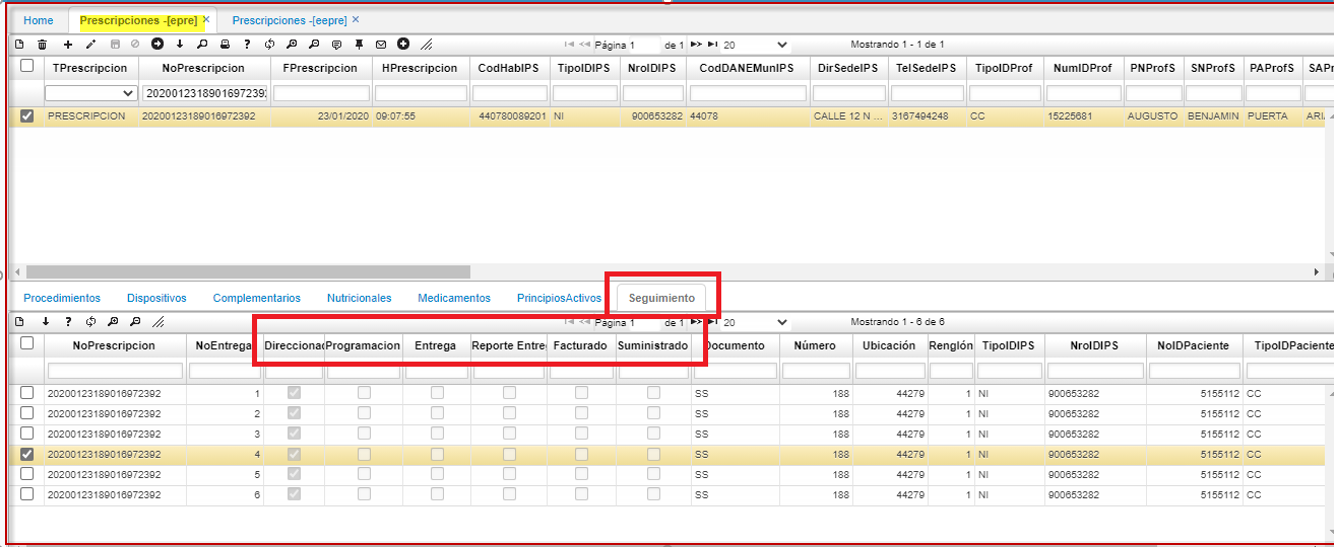Screen dimensions: 1334x547
Task: Close the Prescripciones -[eepre] tab
Action: coord(355,19)
